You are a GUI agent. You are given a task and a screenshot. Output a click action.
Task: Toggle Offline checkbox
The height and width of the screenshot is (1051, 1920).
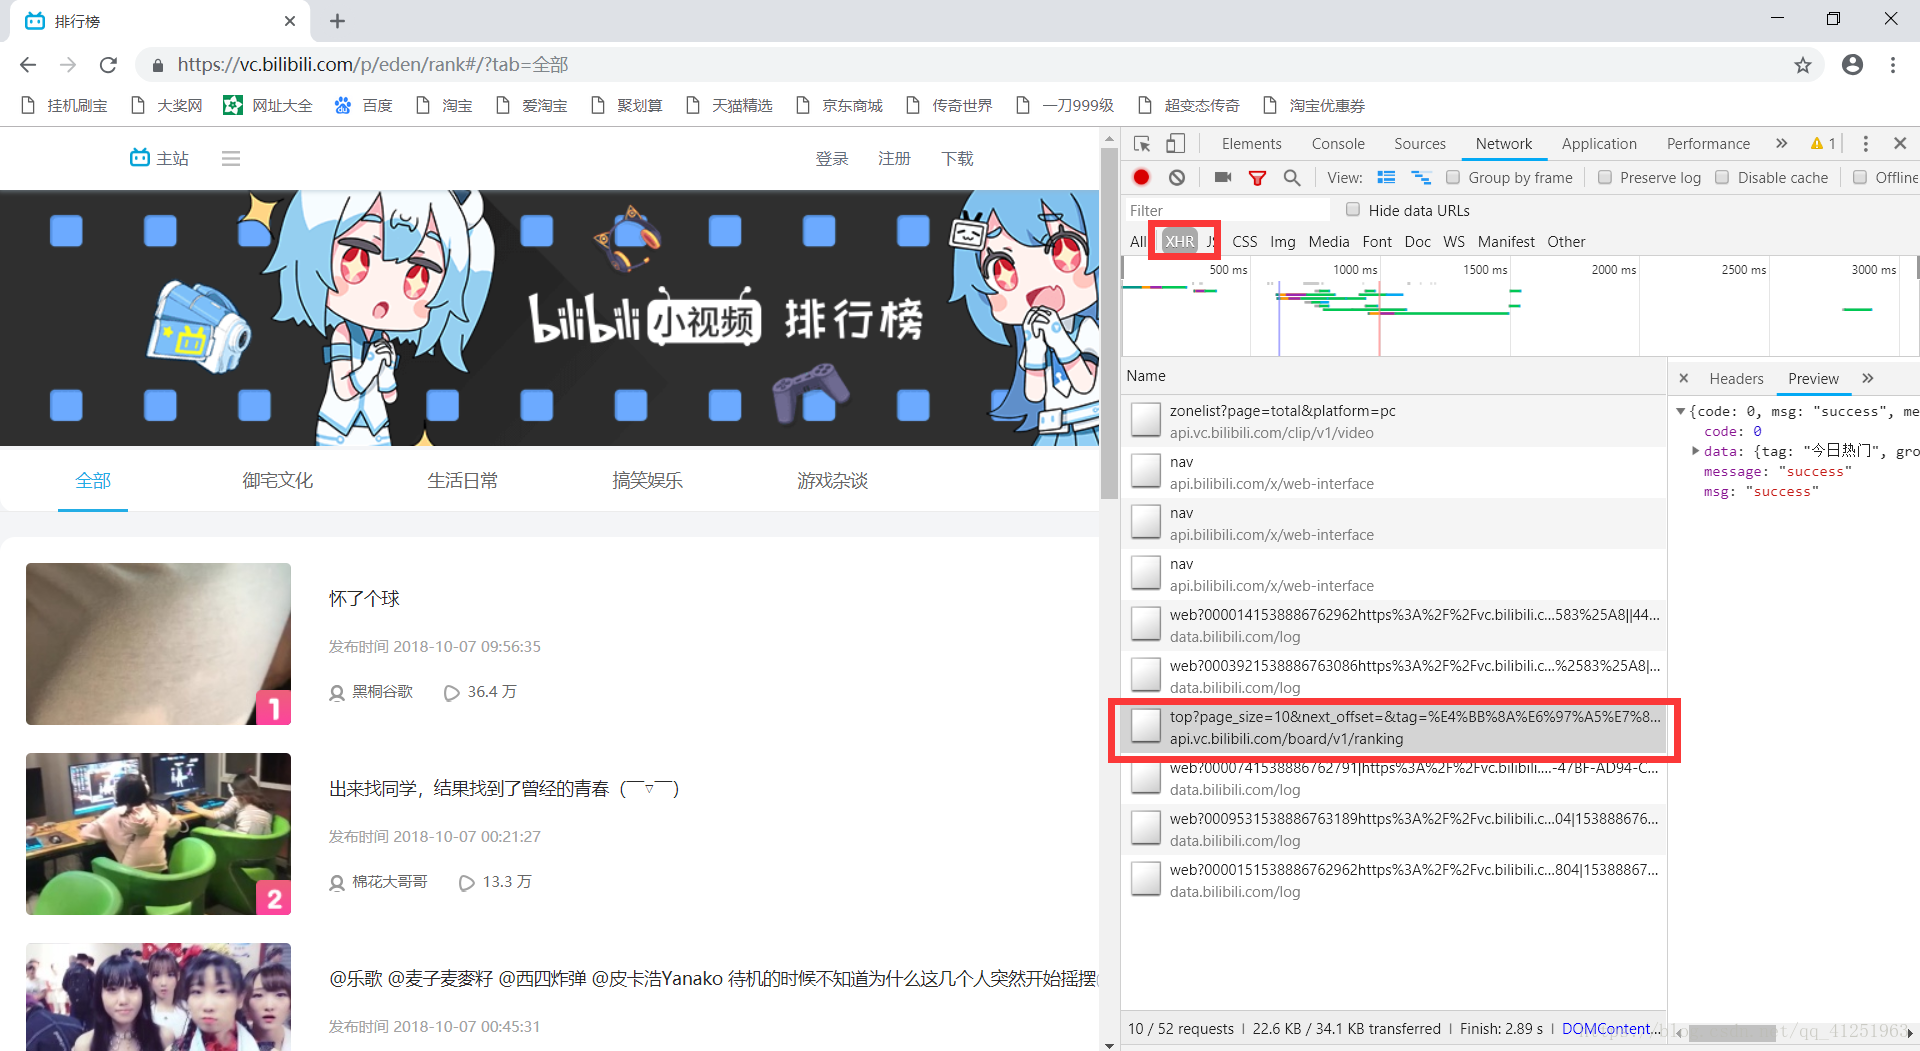coord(1860,177)
